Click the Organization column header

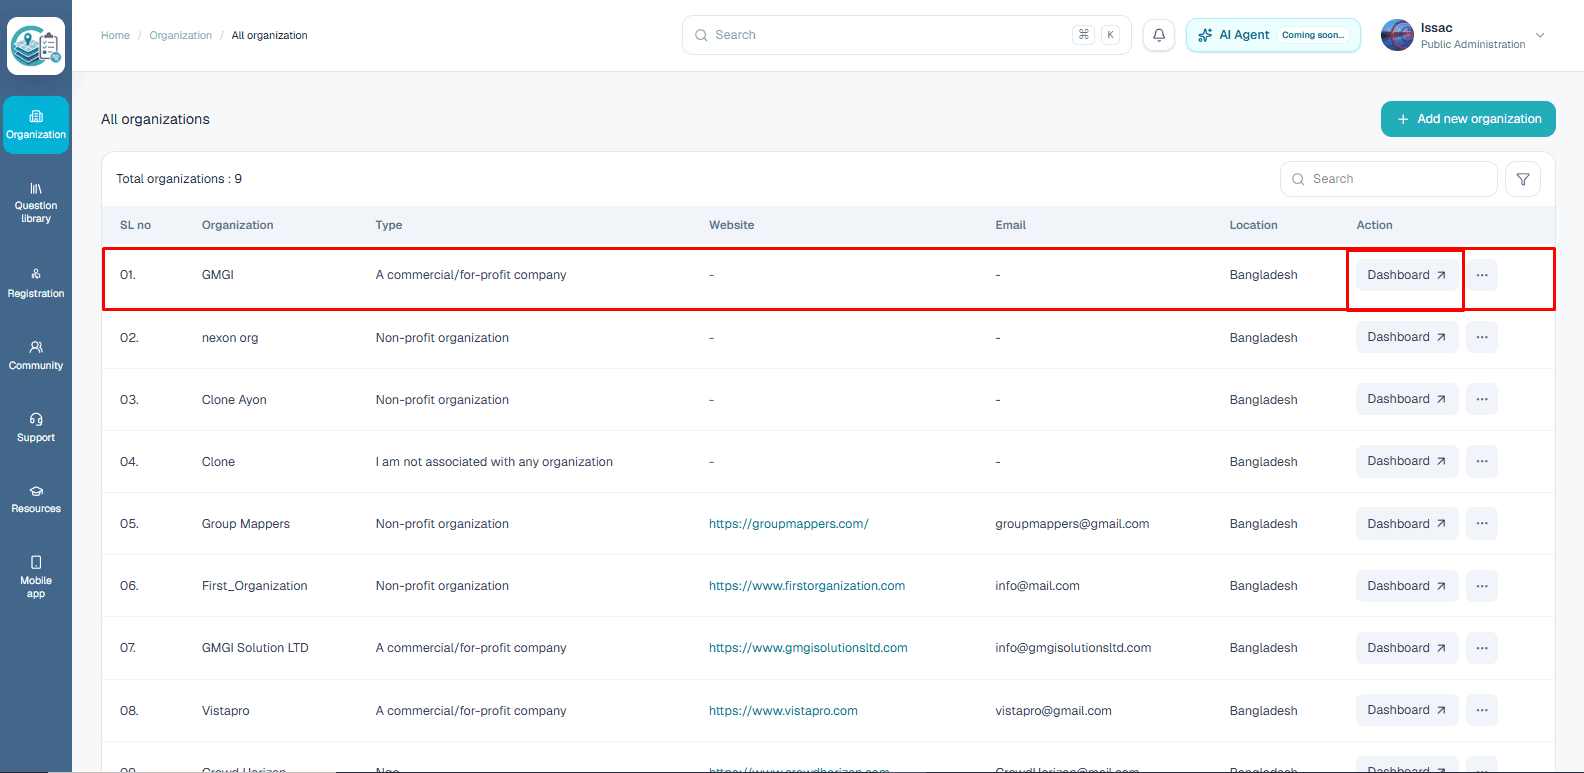tap(237, 225)
